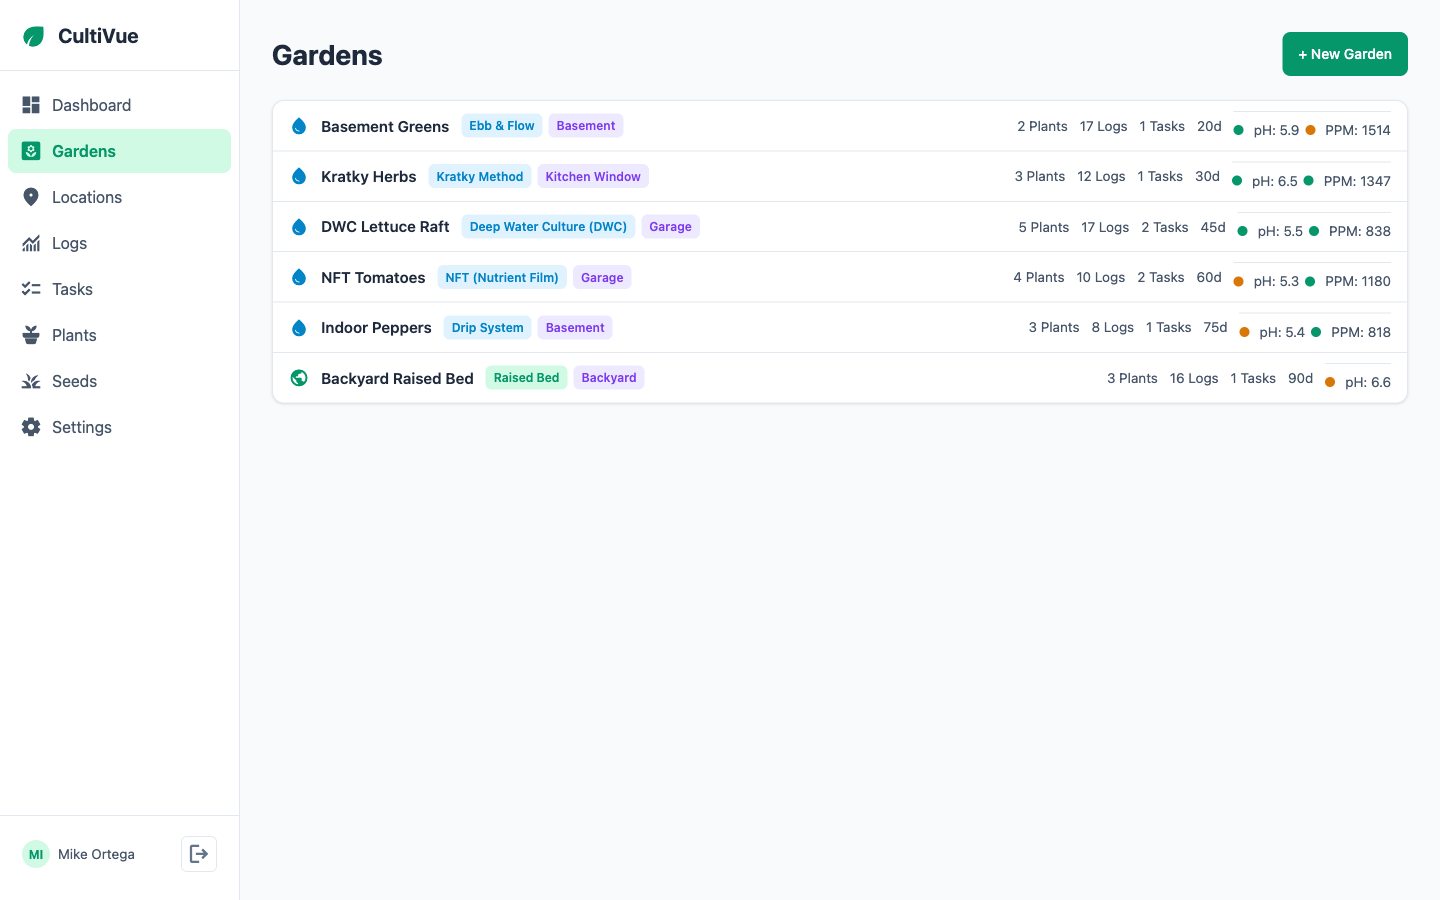Click the + New Garden button

coord(1344,54)
